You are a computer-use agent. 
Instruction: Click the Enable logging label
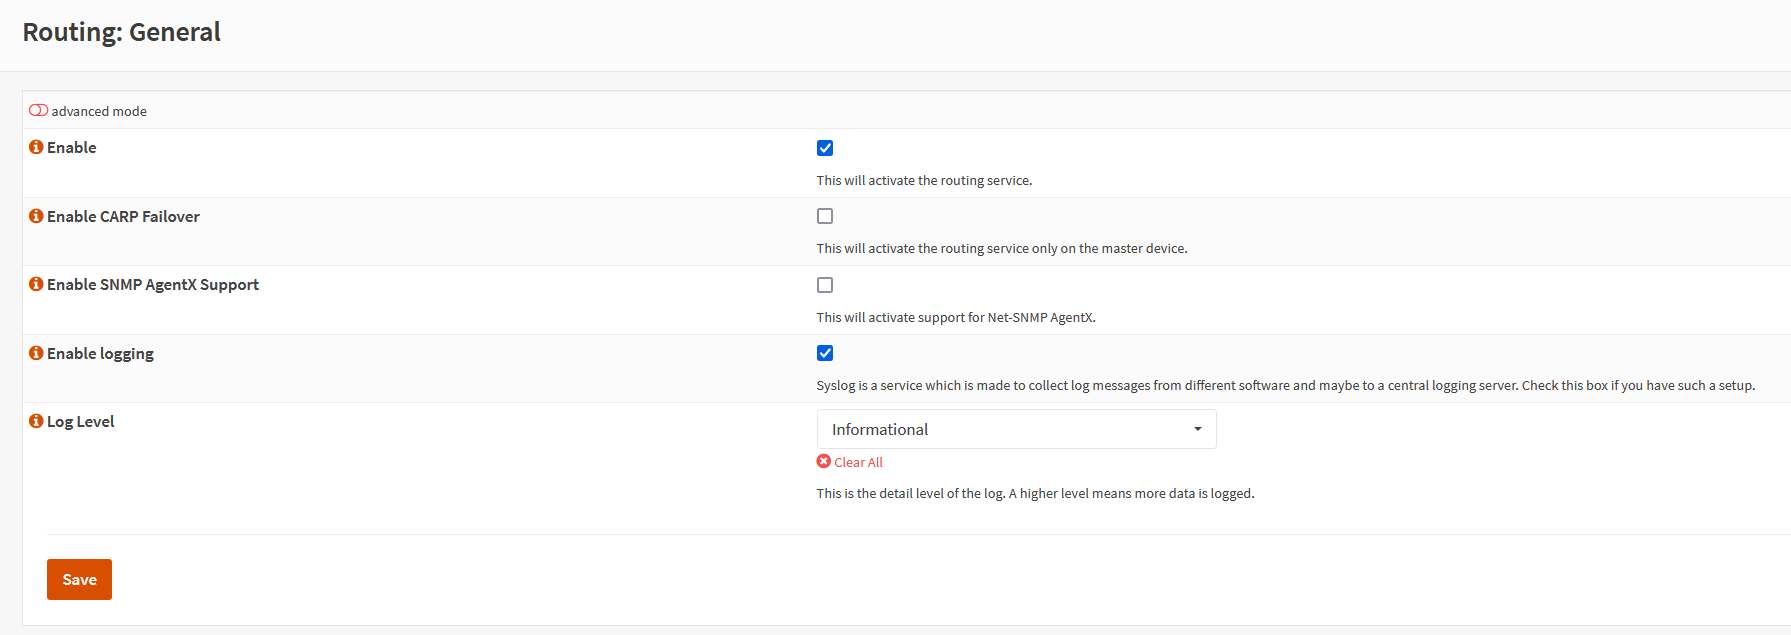(100, 354)
